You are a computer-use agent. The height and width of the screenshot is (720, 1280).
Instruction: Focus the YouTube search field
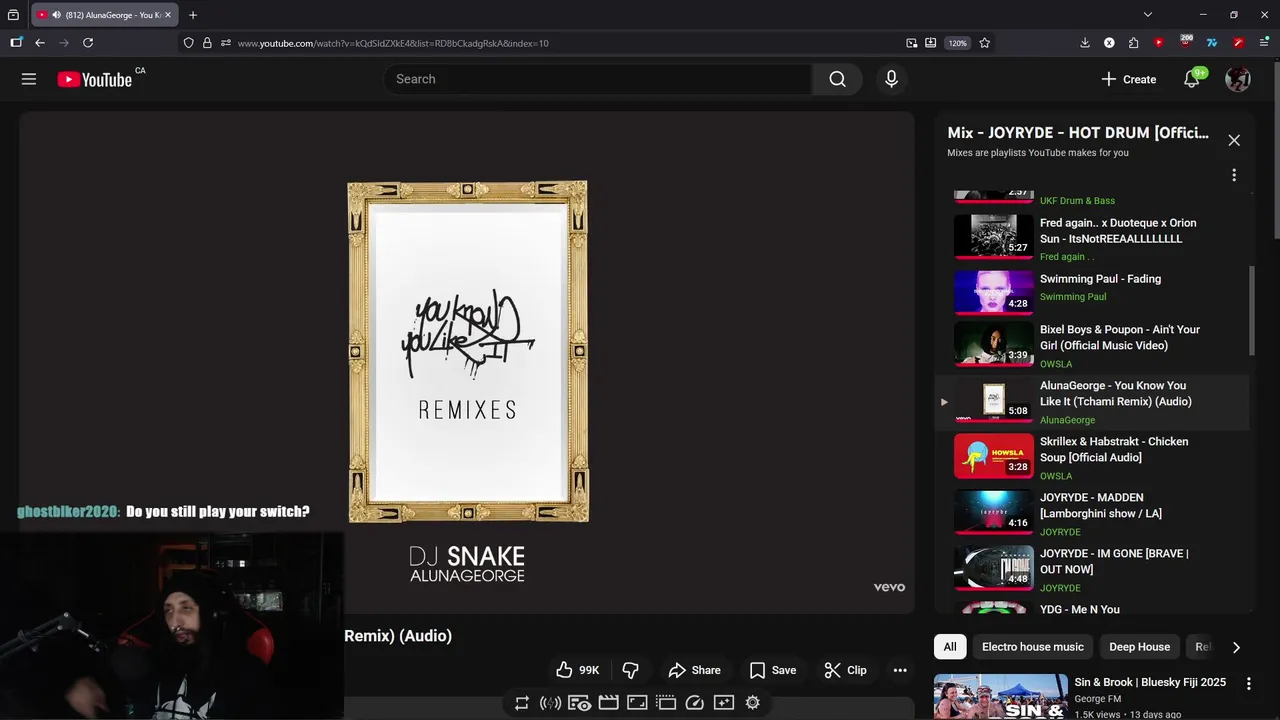pos(598,79)
